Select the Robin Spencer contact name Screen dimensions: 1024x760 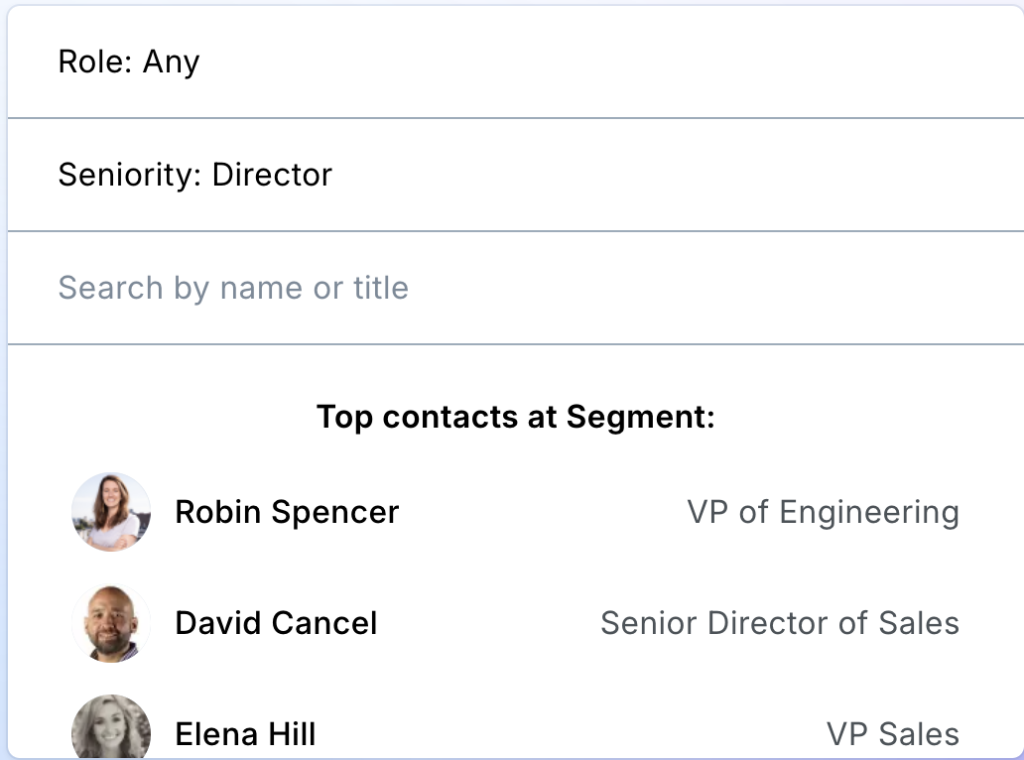click(x=287, y=512)
